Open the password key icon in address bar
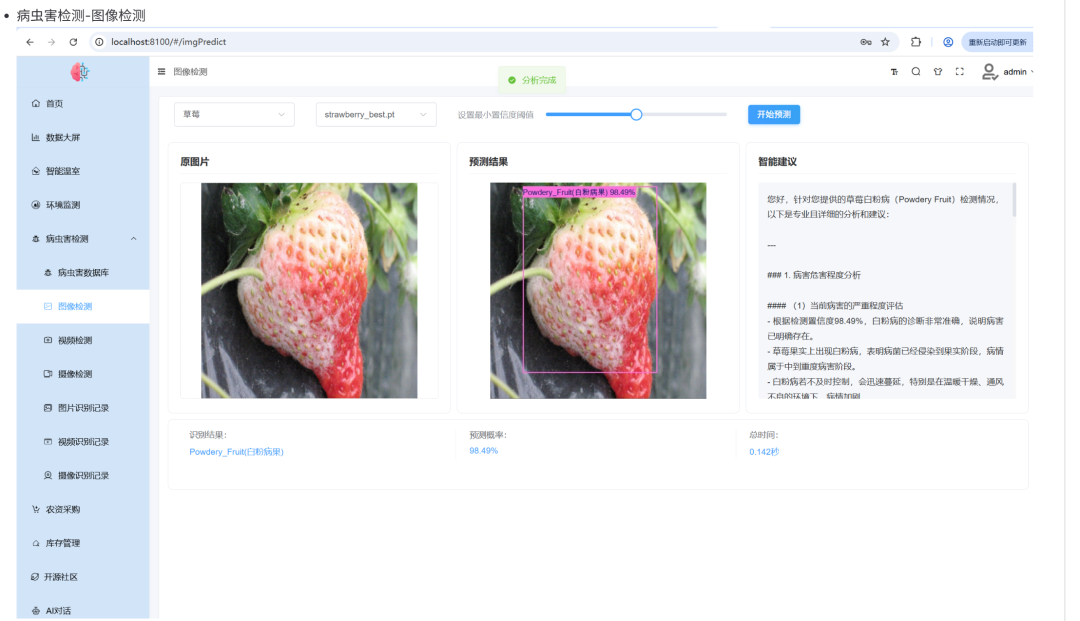The image size is (1080, 621). tap(866, 42)
